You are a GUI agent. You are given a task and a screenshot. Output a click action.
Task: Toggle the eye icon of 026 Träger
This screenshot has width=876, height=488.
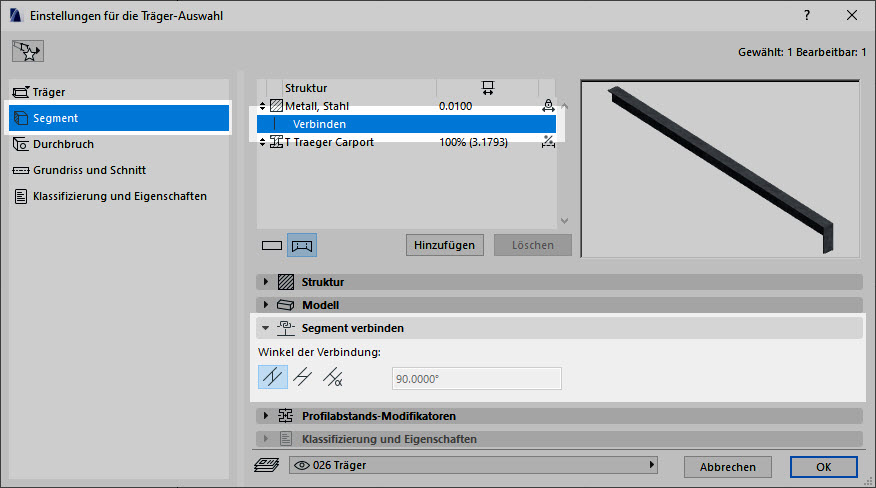pos(302,465)
